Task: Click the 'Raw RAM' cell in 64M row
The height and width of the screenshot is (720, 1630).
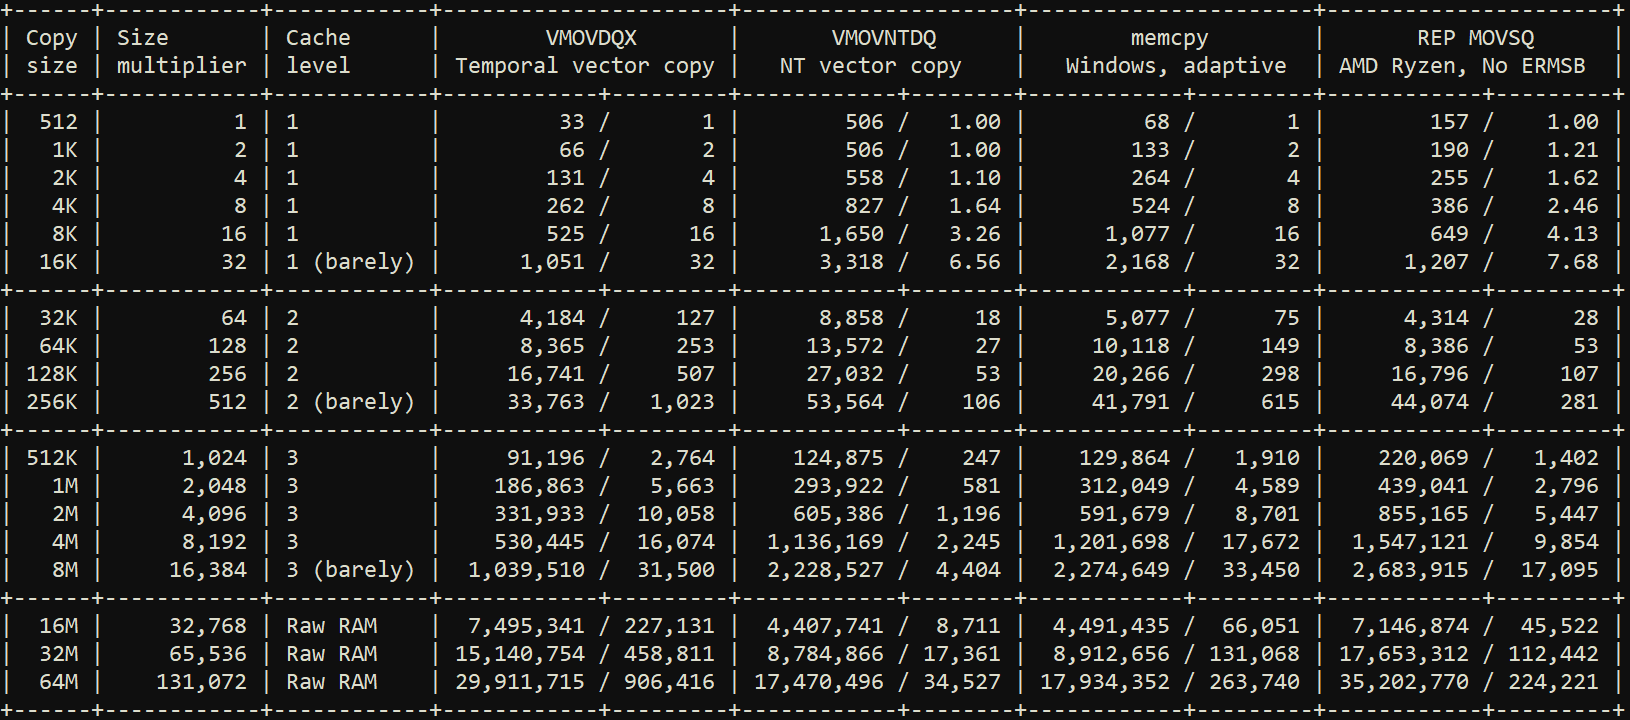Action: click(332, 682)
